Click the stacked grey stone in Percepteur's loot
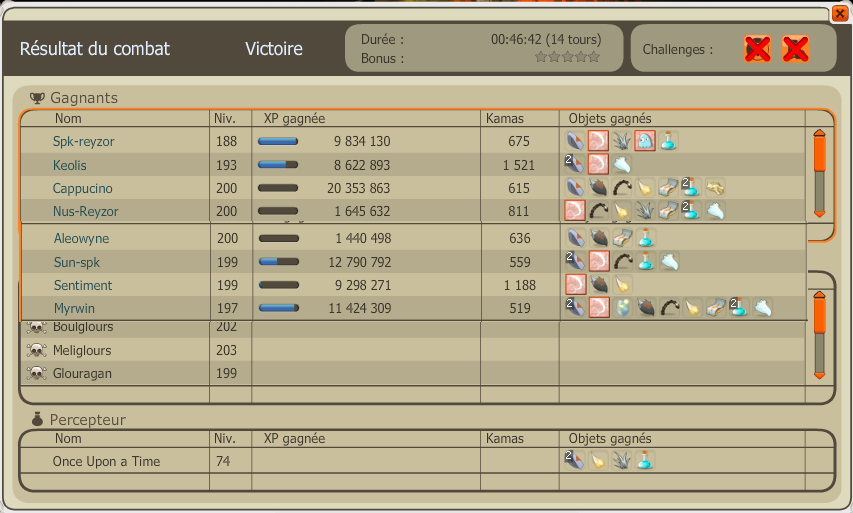This screenshot has width=853, height=513. 574,461
